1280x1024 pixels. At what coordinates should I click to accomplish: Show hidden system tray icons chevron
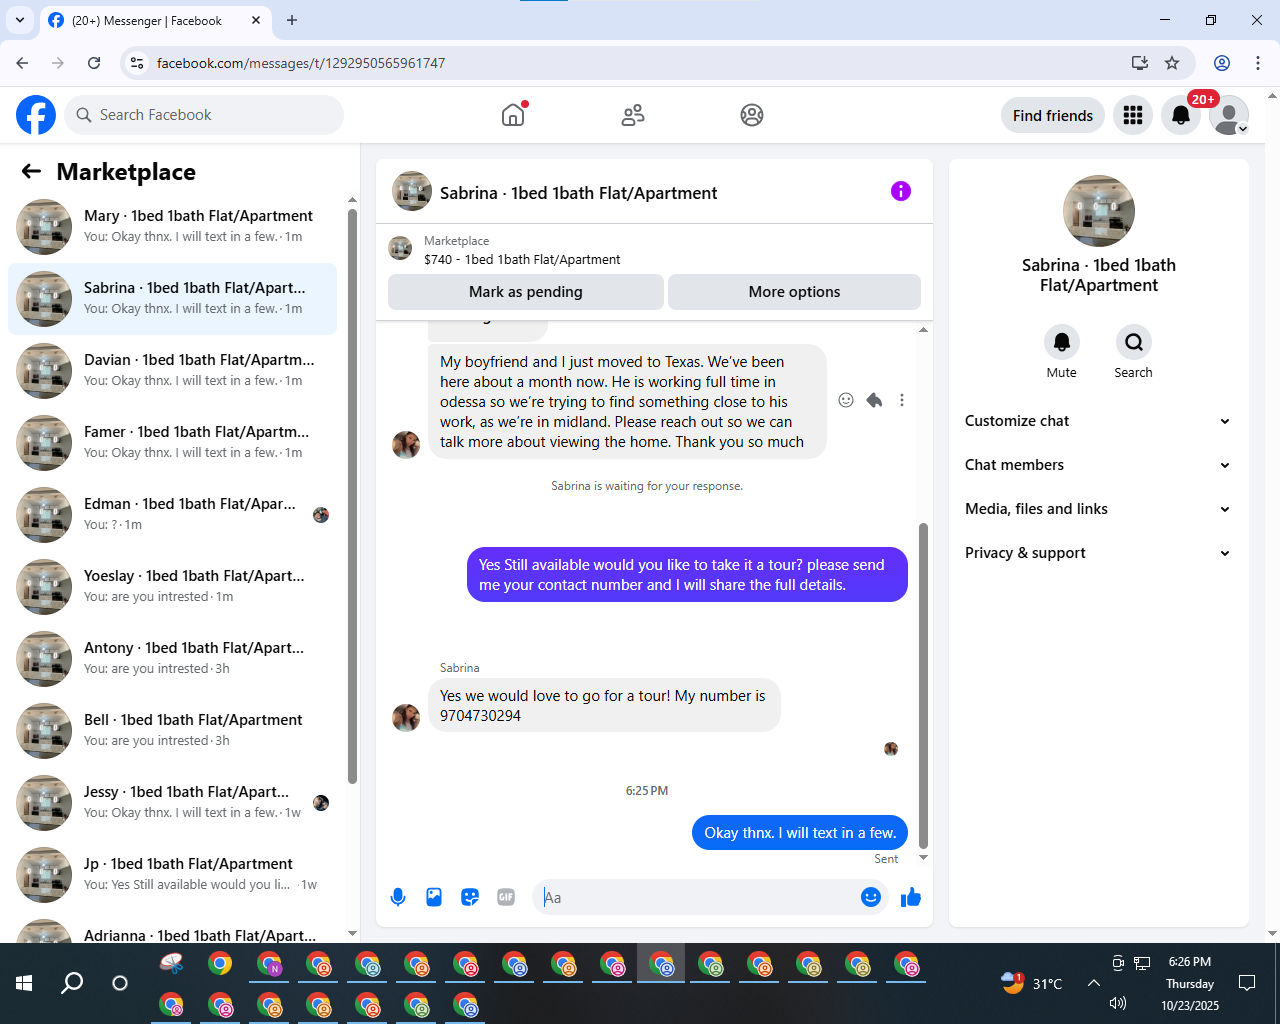pyautogui.click(x=1094, y=983)
